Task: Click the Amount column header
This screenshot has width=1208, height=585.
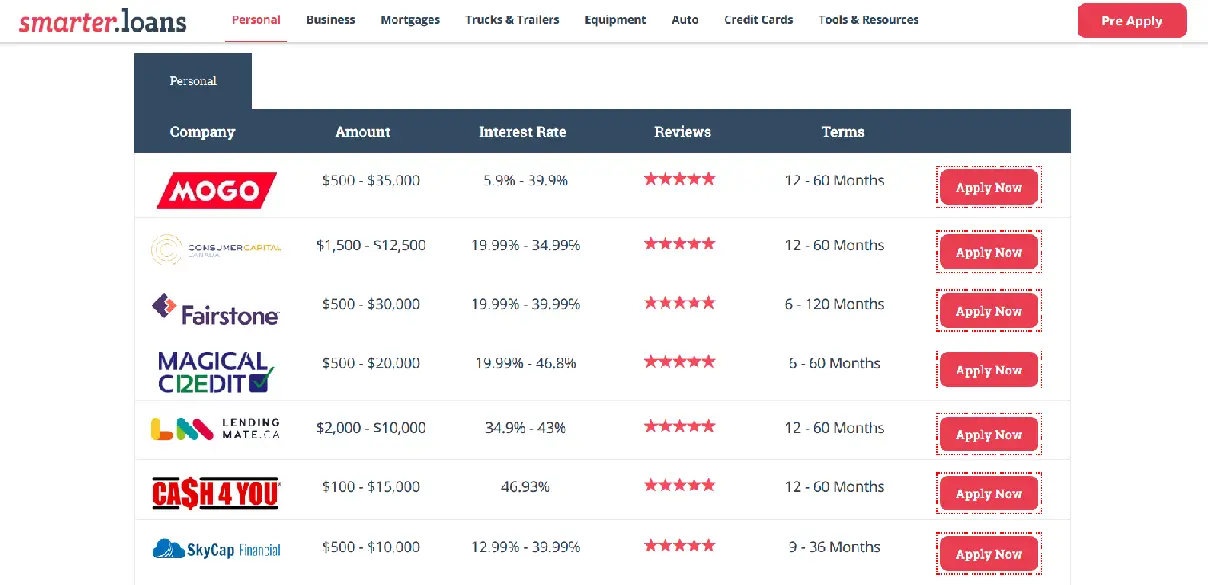Action: pyautogui.click(x=363, y=132)
